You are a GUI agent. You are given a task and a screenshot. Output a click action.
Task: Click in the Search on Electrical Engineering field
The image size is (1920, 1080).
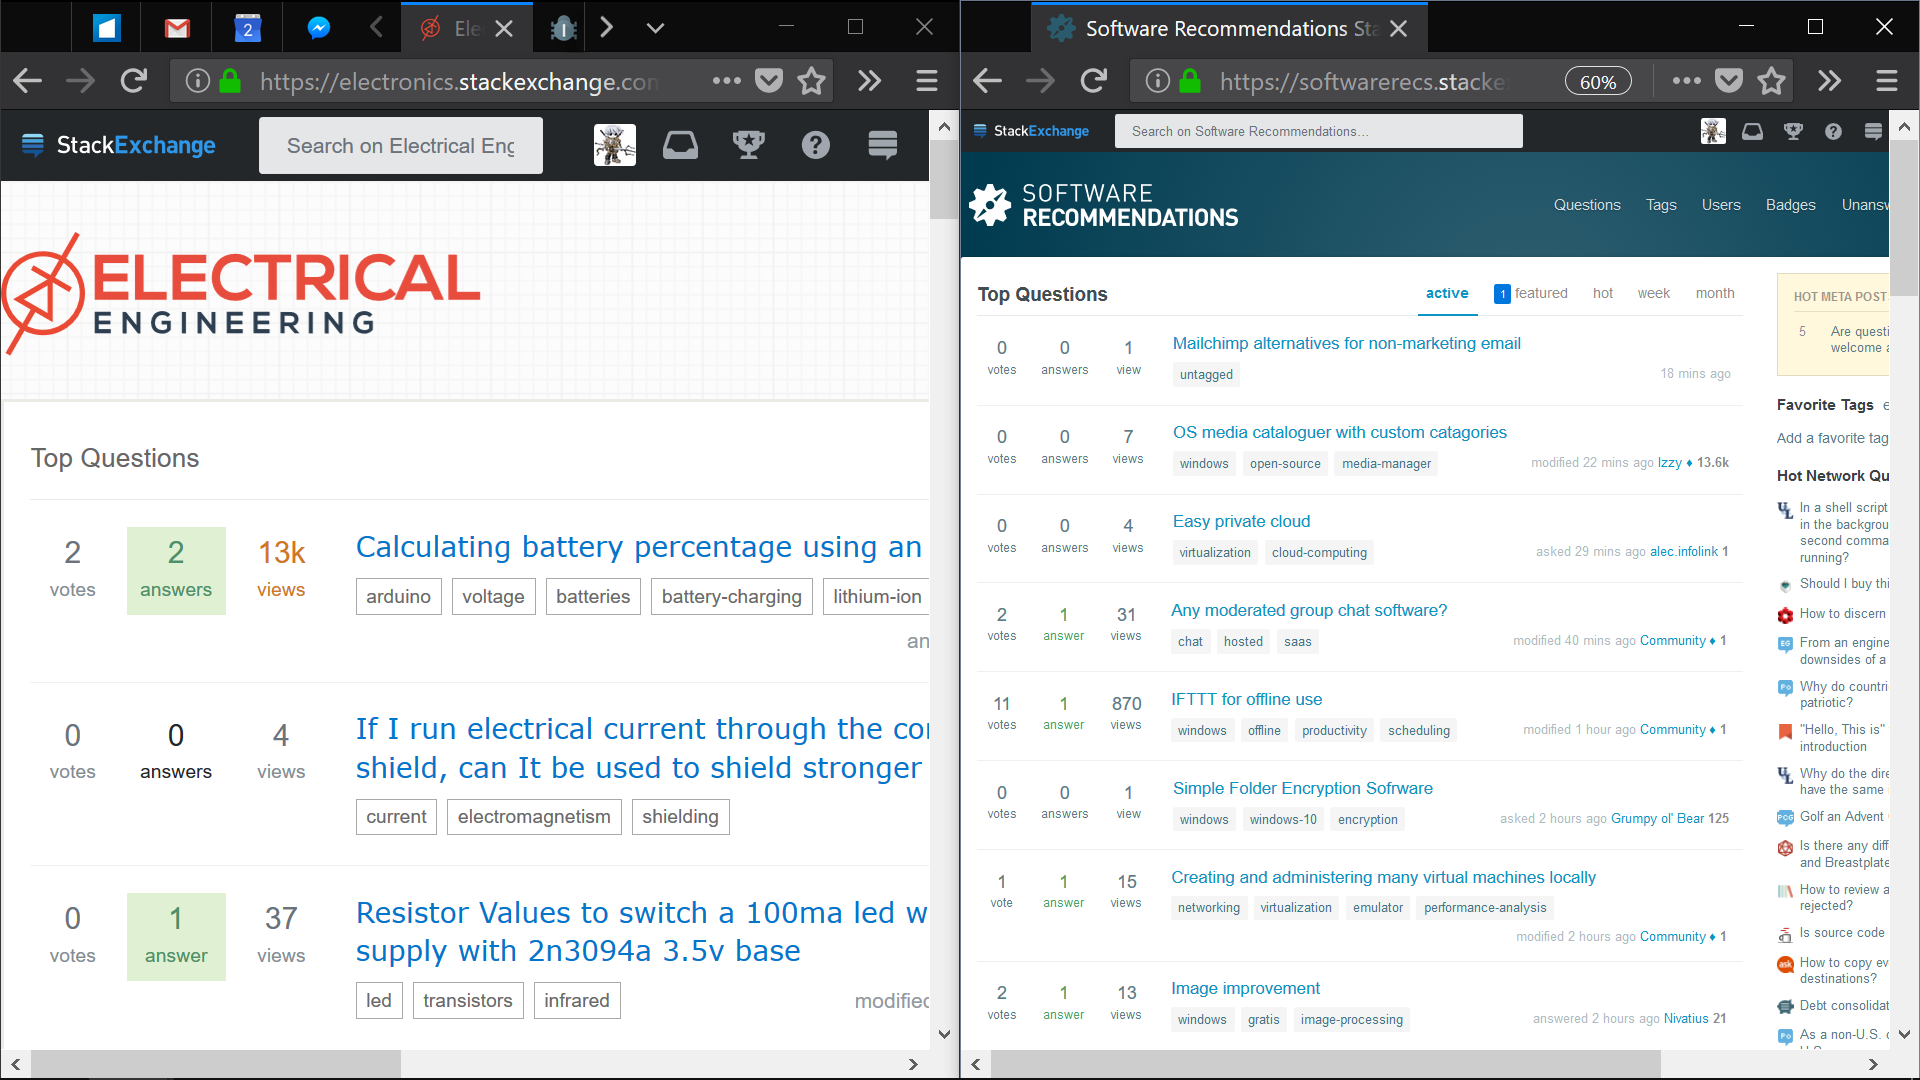point(400,146)
